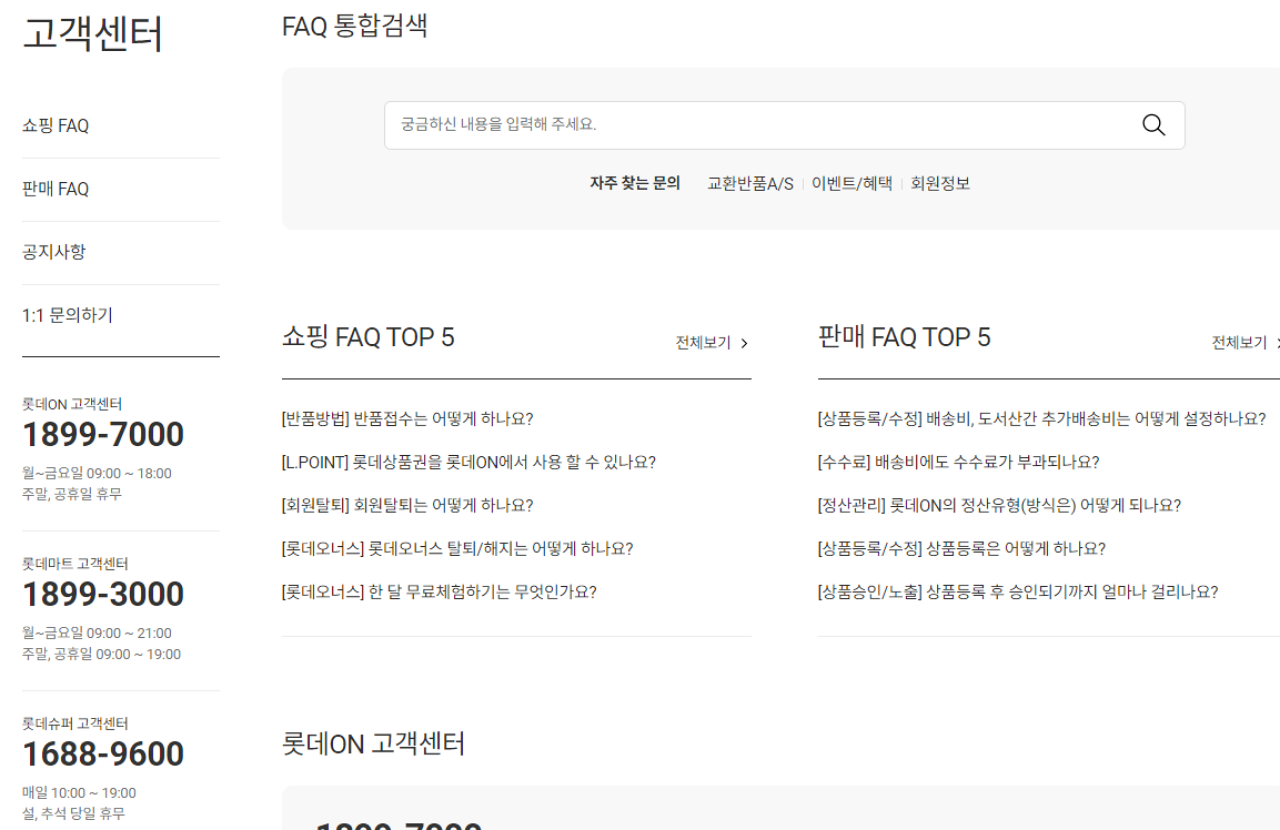Click 설, 추석 당일 휴무 note

[x=74, y=813]
